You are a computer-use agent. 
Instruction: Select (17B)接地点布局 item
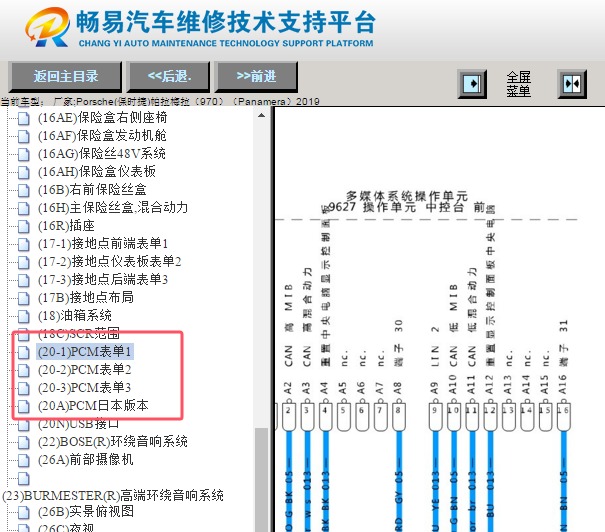(86, 297)
